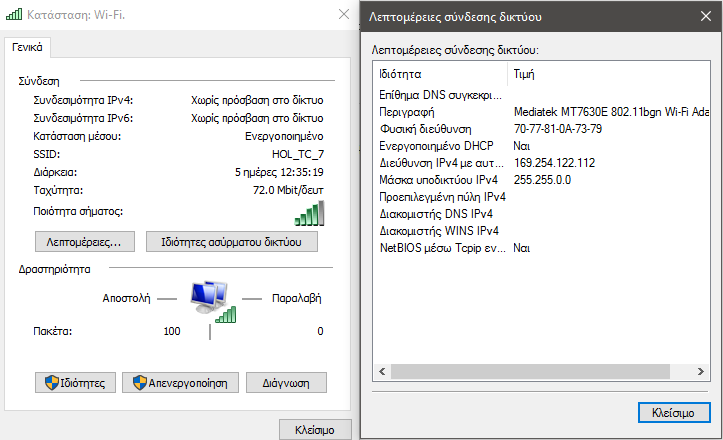The width and height of the screenshot is (723, 440).
Task: Click the speed value 72.0 Mbit/δευτ
Action: 288,190
